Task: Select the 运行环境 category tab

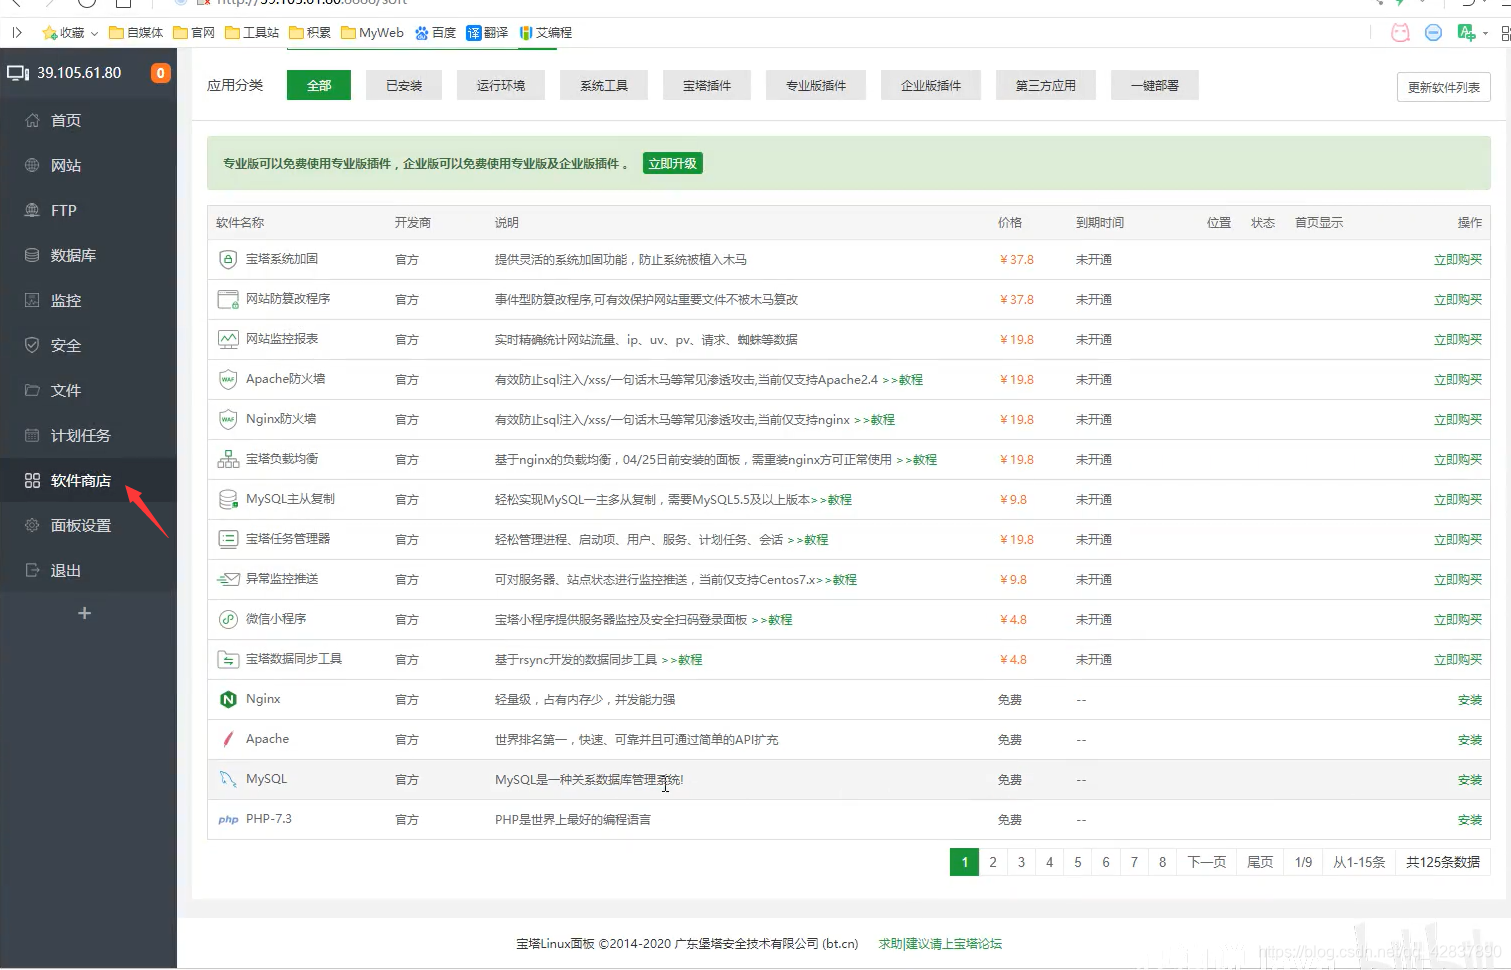Action: (501, 85)
